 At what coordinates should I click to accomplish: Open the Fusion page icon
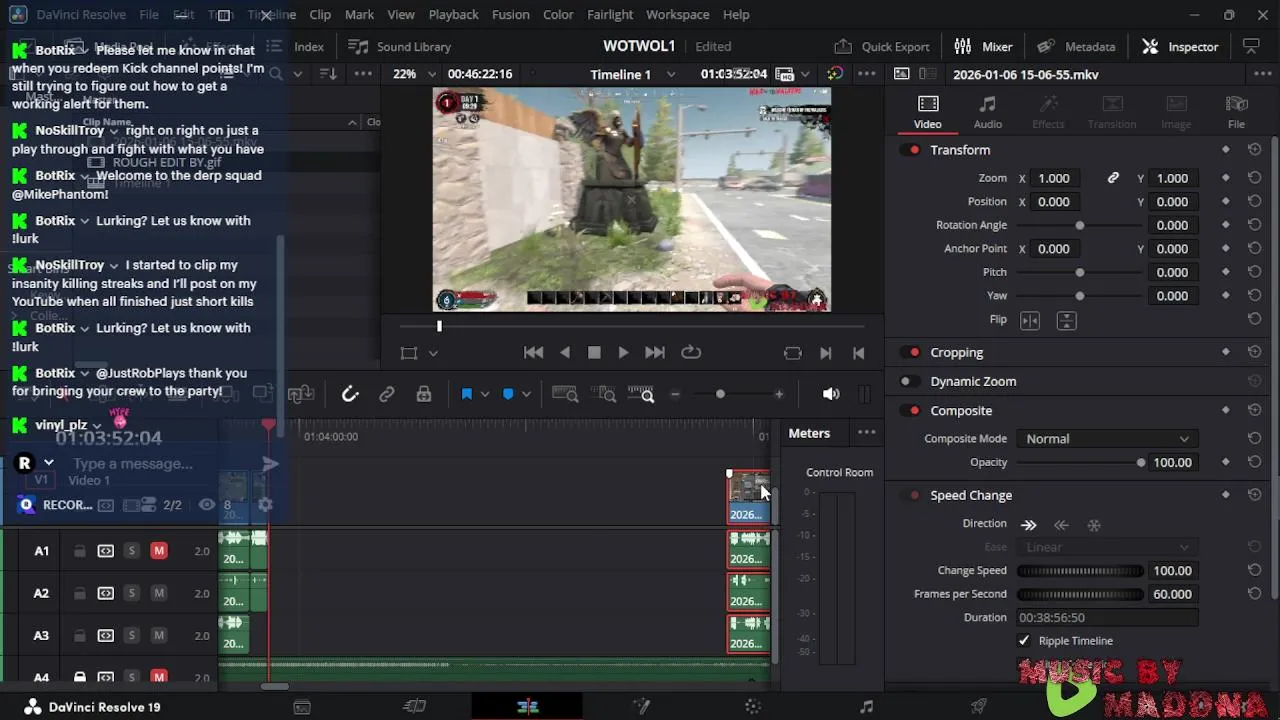tap(641, 707)
